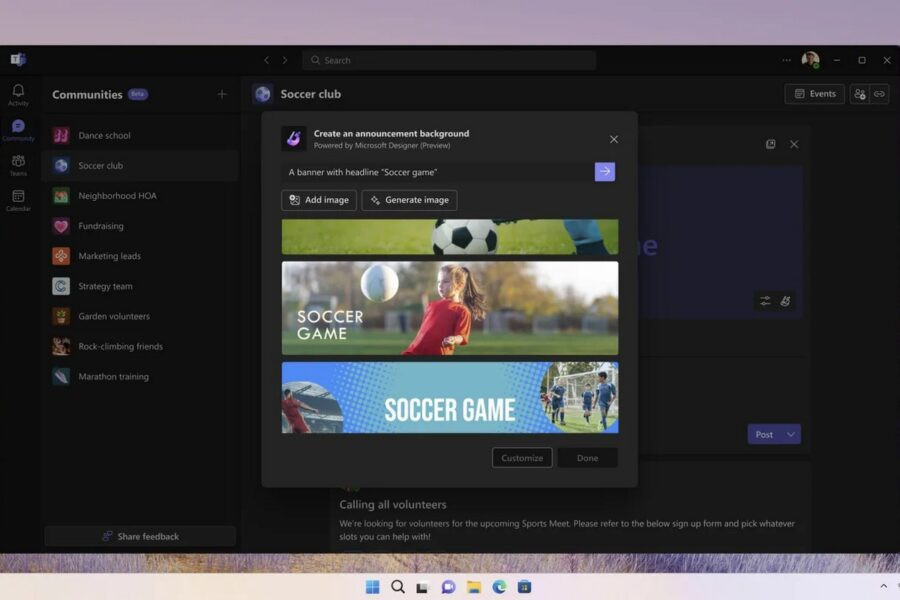Click the Generate image button
This screenshot has height=600, width=900.
pos(409,200)
